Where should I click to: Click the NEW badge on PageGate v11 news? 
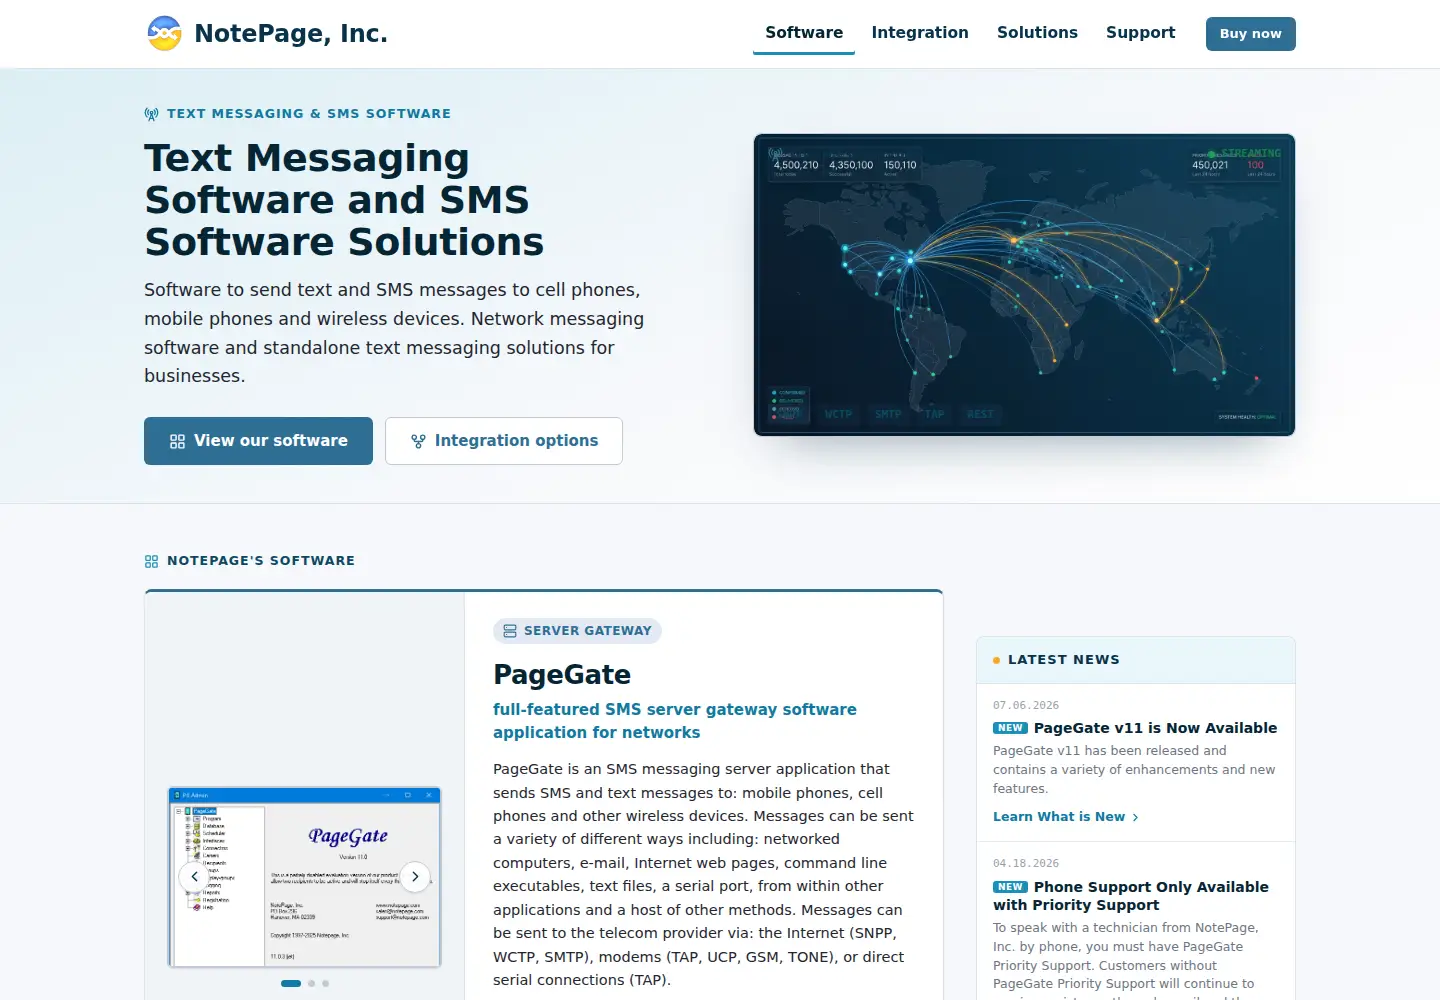(x=1010, y=728)
